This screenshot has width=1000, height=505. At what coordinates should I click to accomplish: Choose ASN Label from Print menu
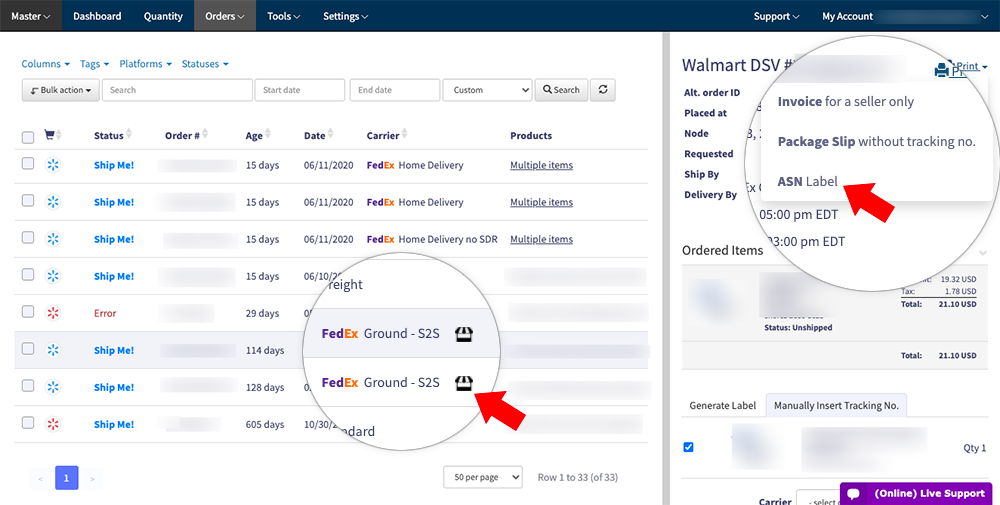[x=807, y=182]
